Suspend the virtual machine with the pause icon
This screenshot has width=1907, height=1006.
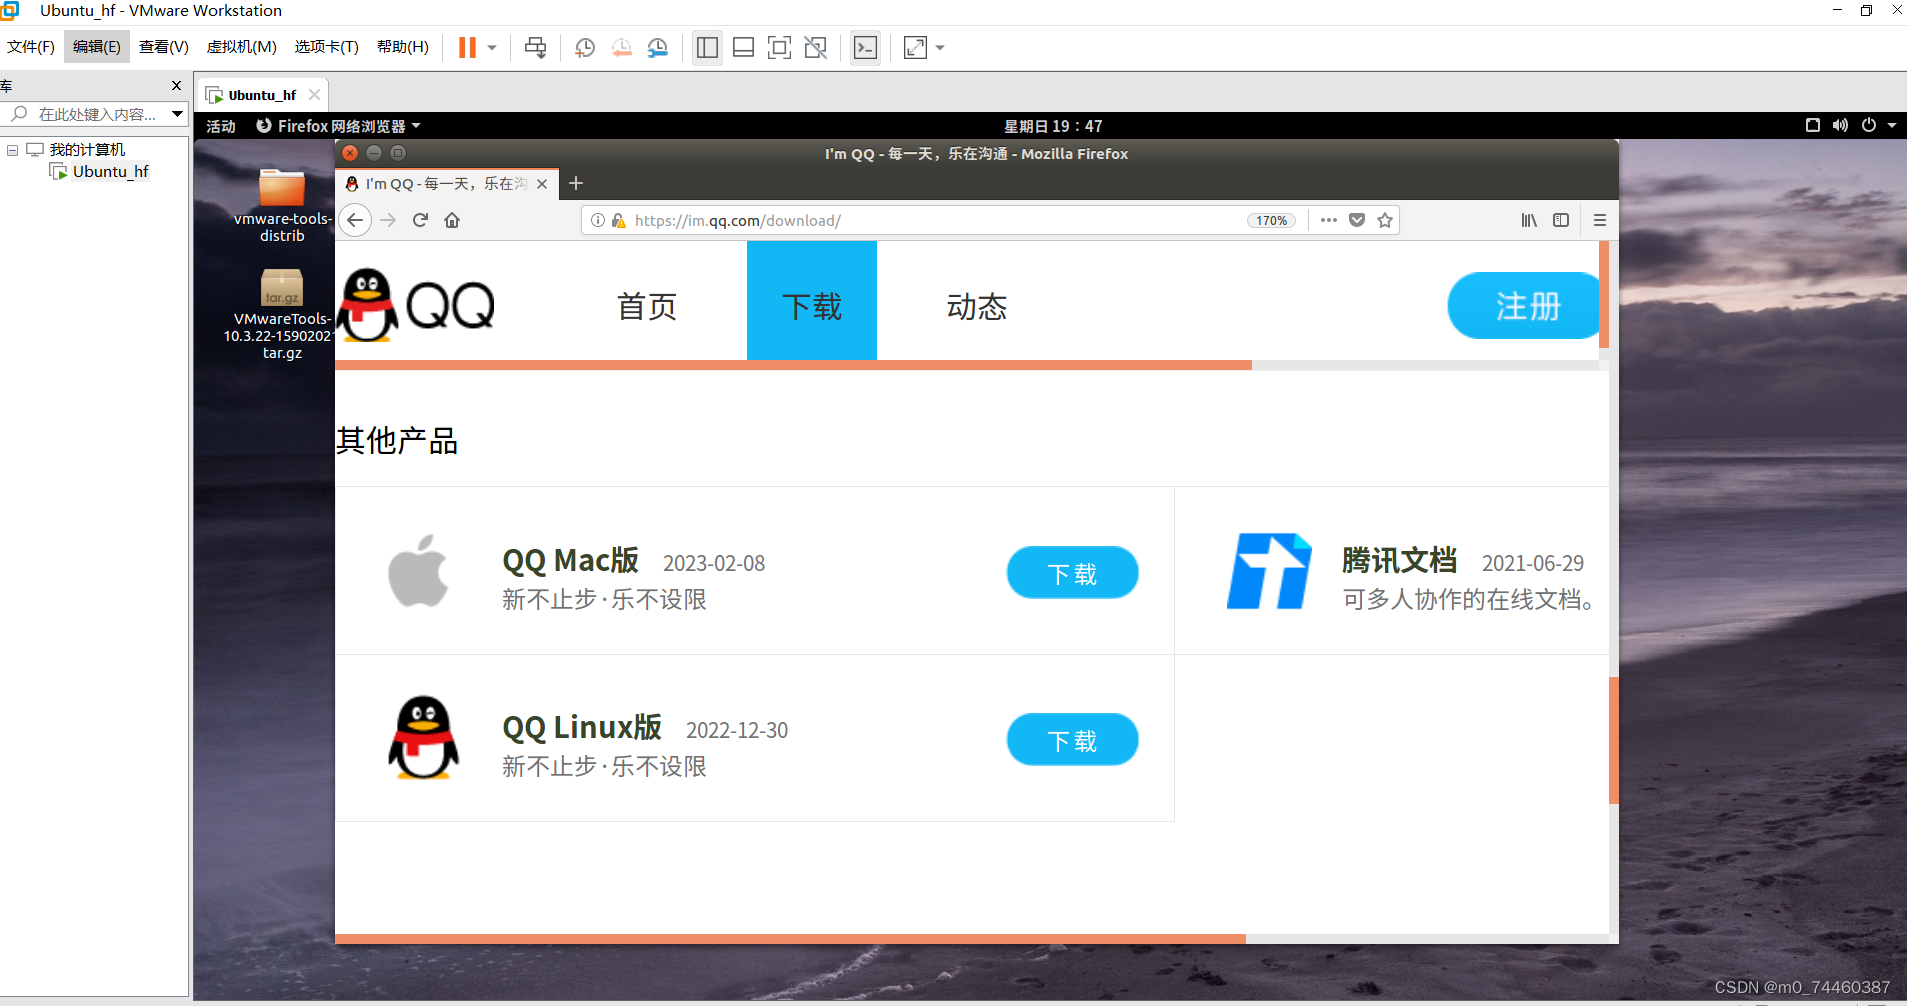coord(467,47)
